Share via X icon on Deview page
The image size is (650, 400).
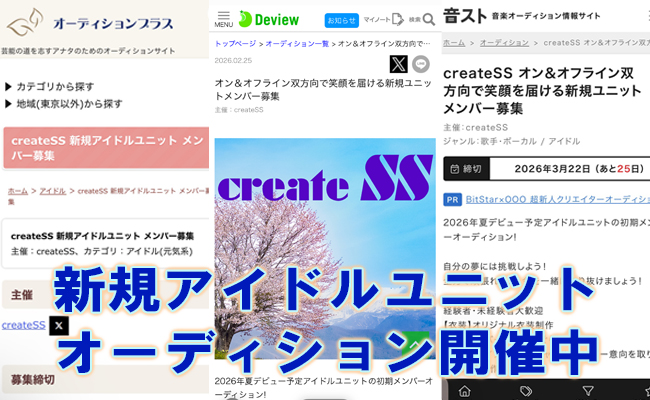[x=398, y=64]
